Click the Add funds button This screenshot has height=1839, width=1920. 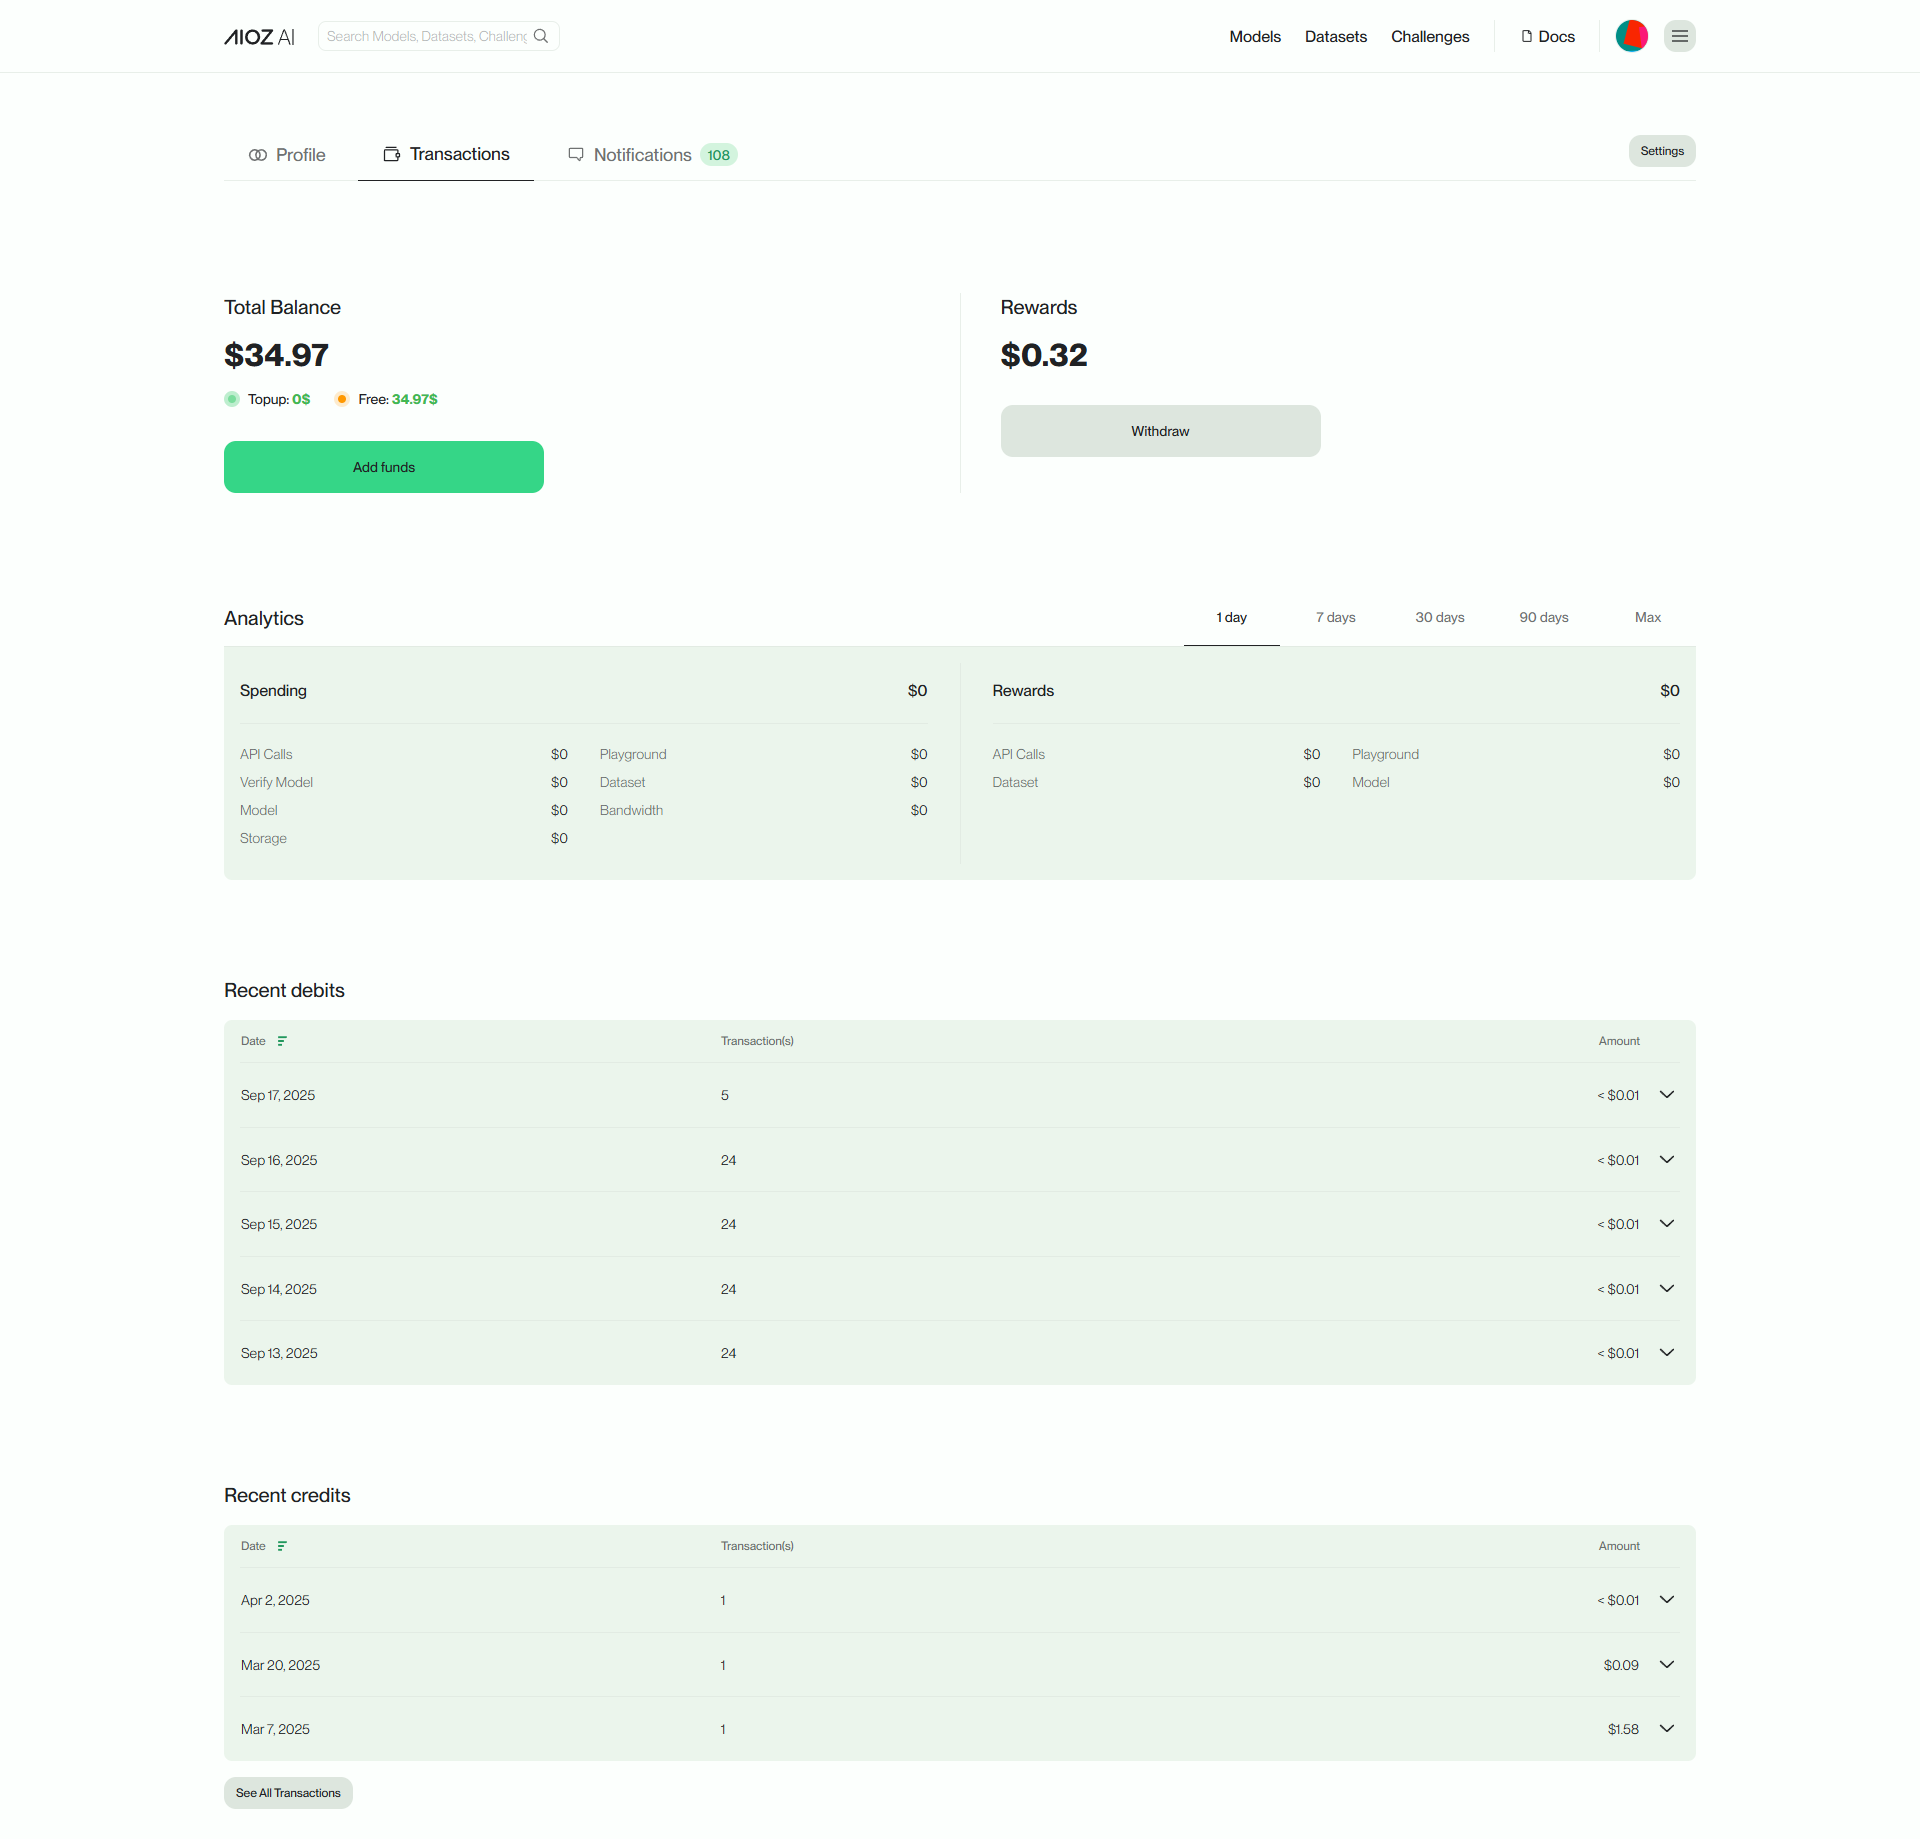click(x=383, y=467)
